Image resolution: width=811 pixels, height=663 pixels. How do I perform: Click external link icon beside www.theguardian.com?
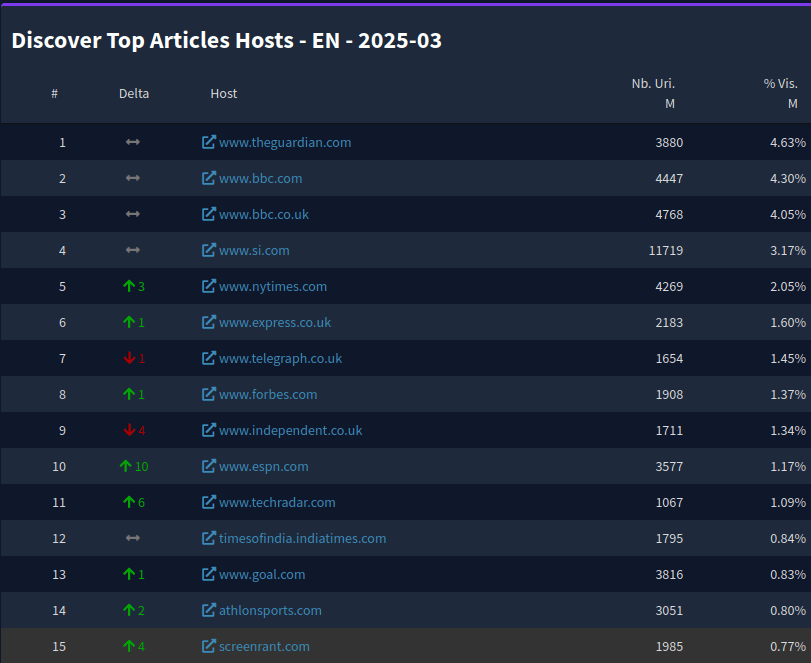click(208, 142)
